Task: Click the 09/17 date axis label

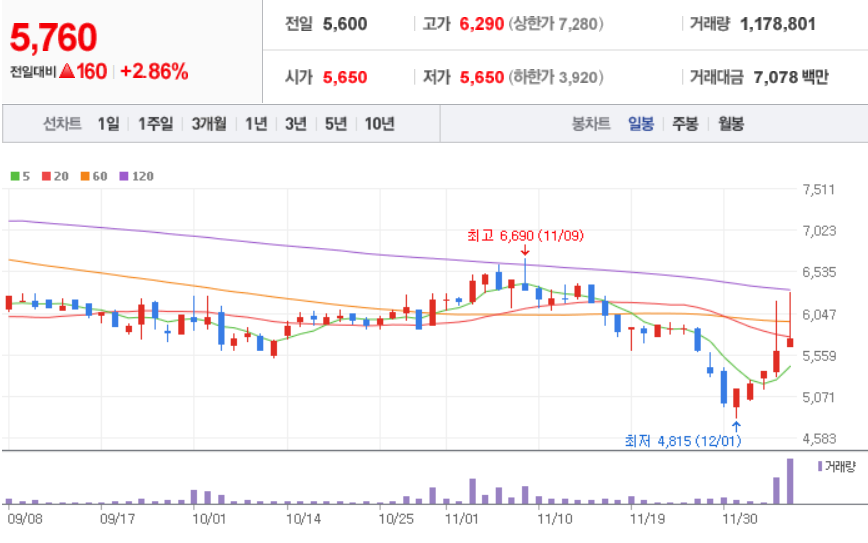Action: [x=117, y=519]
